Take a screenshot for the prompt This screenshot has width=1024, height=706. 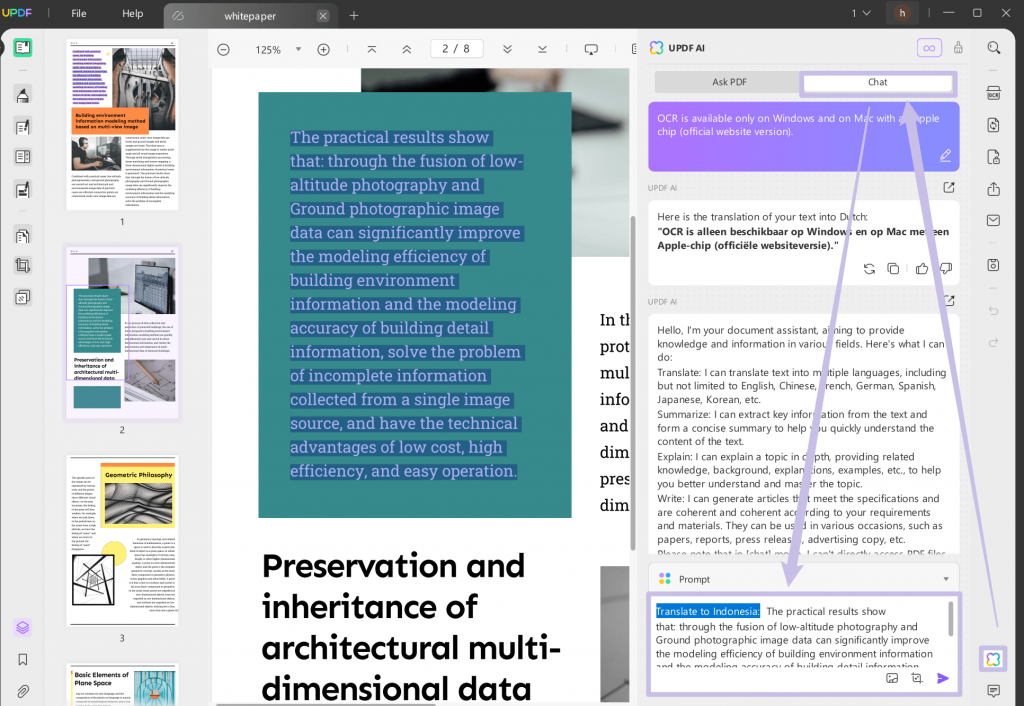click(x=917, y=679)
